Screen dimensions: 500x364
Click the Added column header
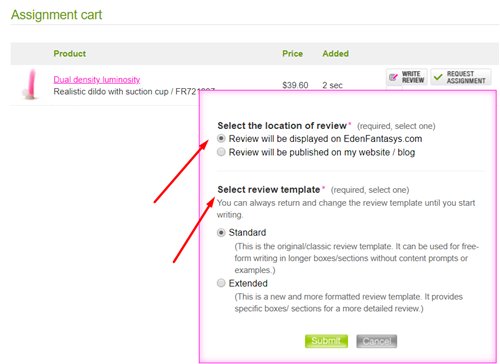click(x=335, y=53)
